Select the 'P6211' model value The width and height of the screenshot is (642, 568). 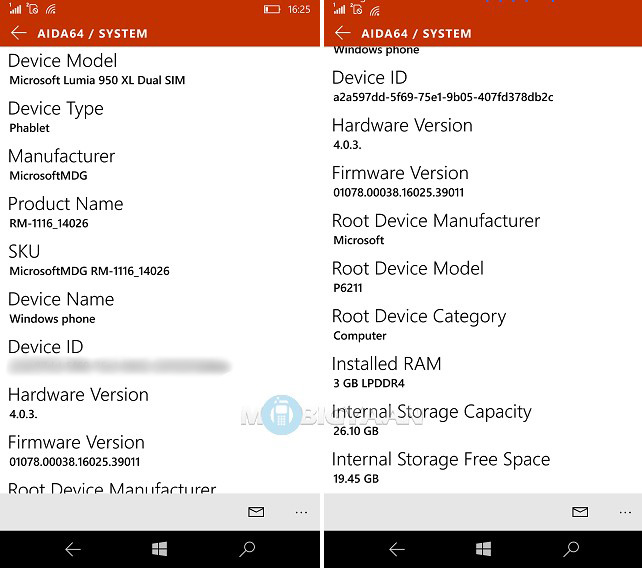[x=348, y=288]
